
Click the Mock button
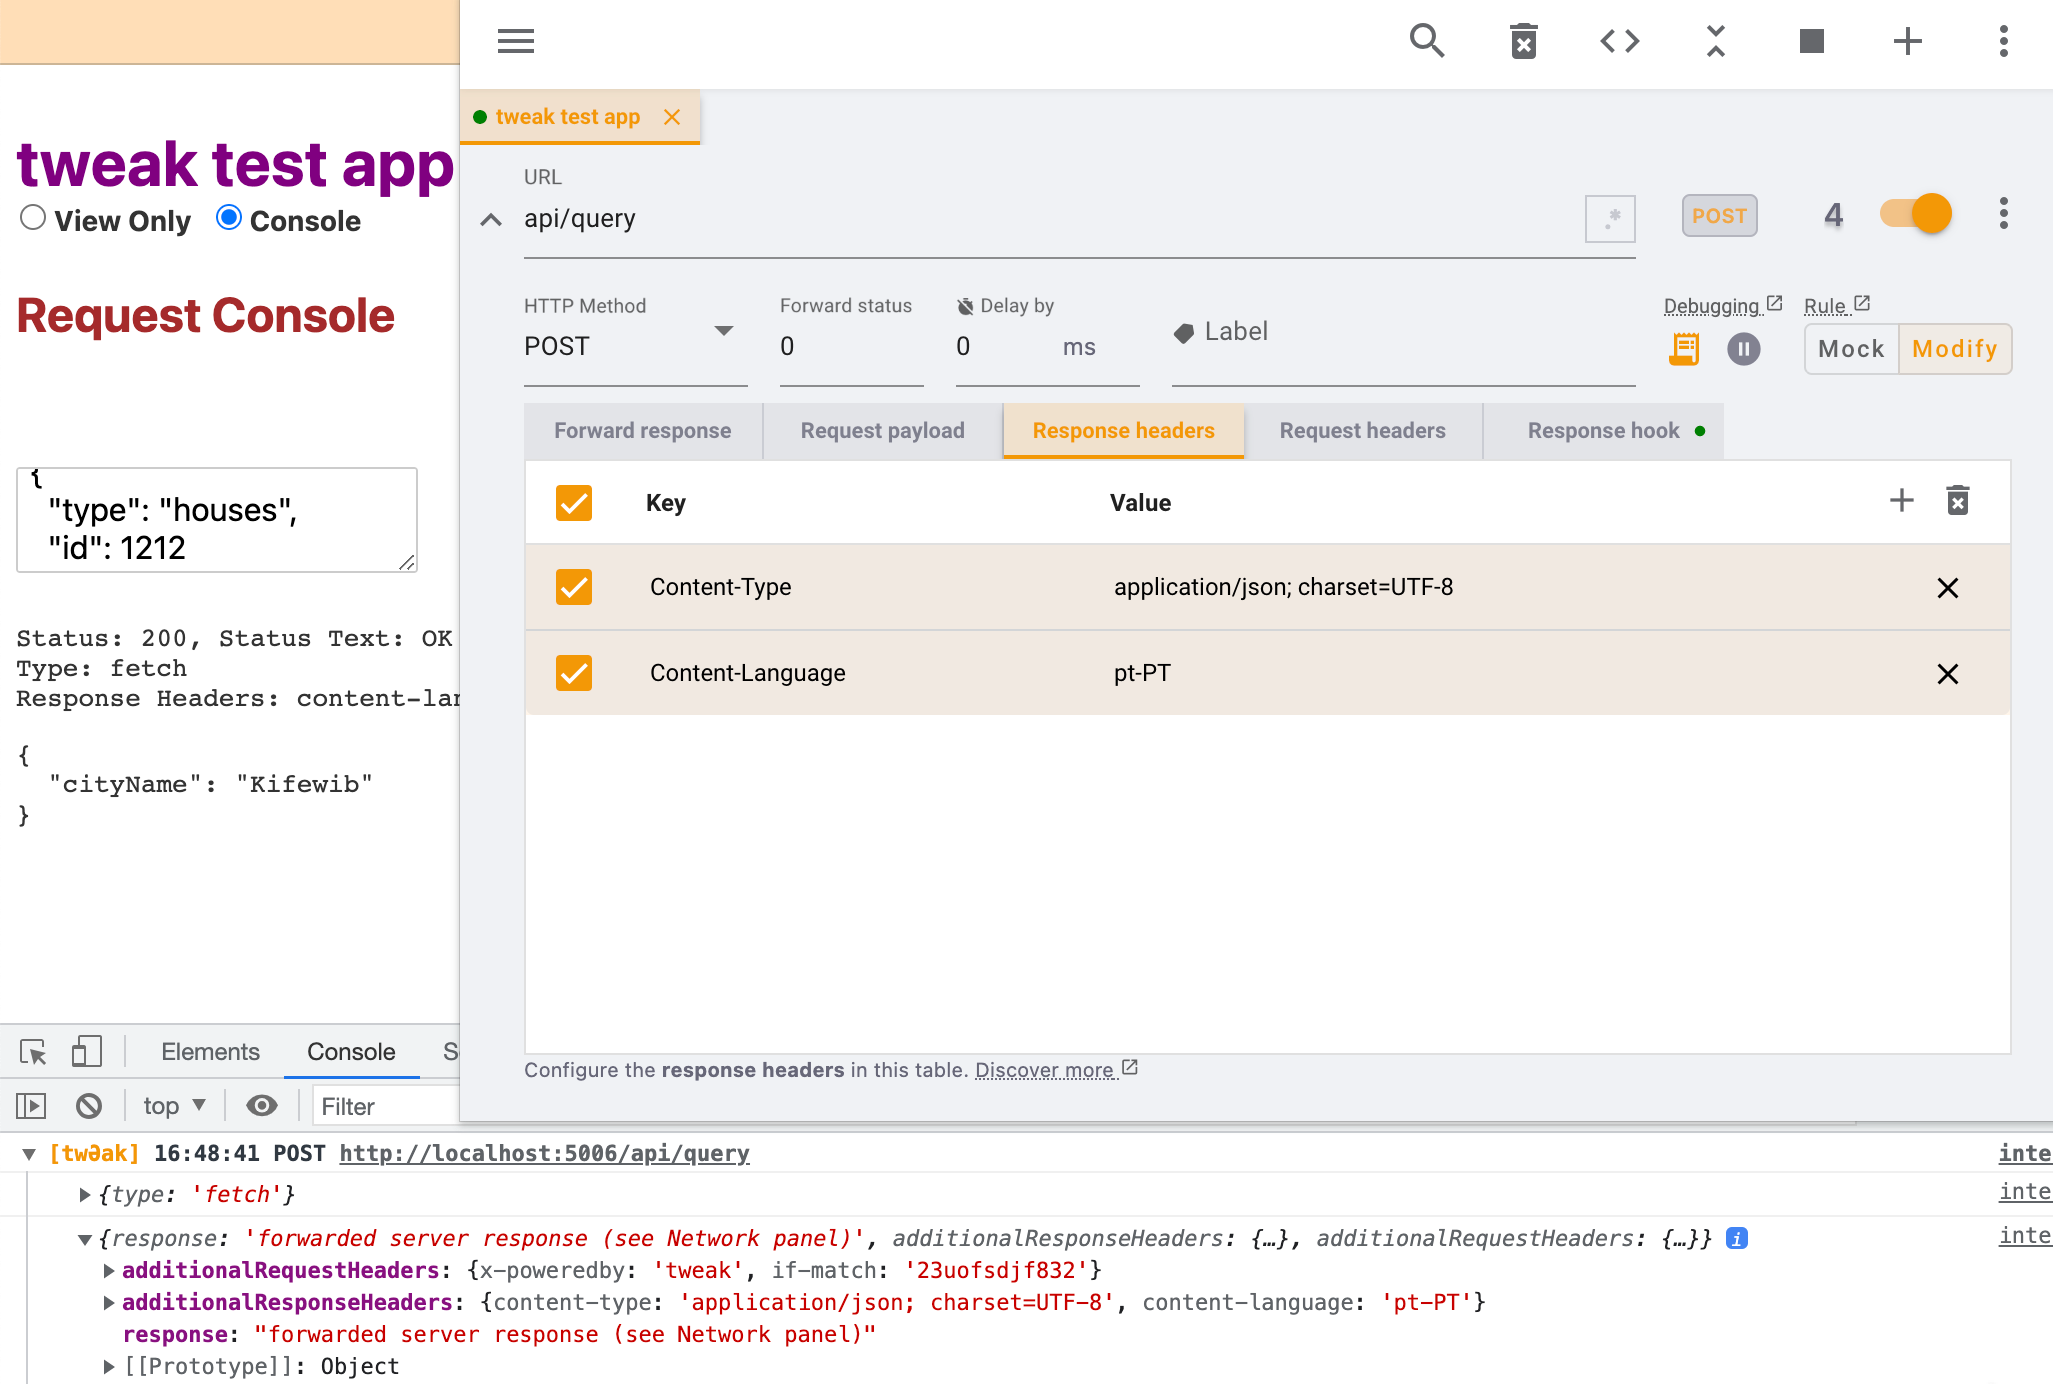tap(1850, 349)
